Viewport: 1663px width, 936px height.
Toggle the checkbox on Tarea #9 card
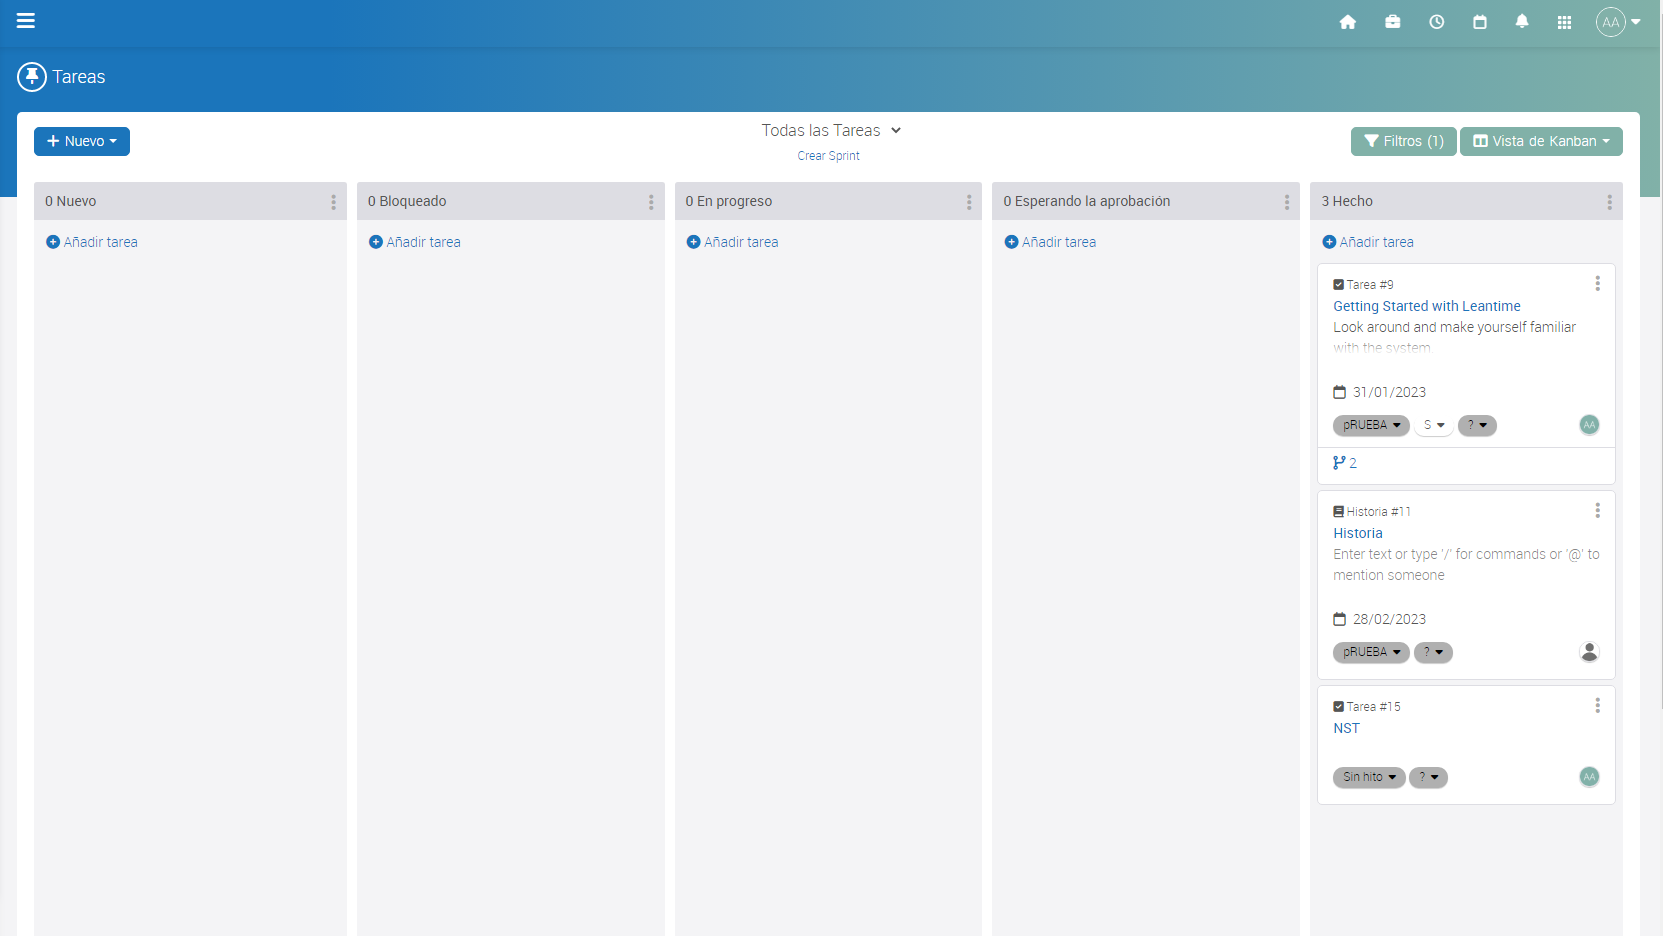pyautogui.click(x=1338, y=284)
